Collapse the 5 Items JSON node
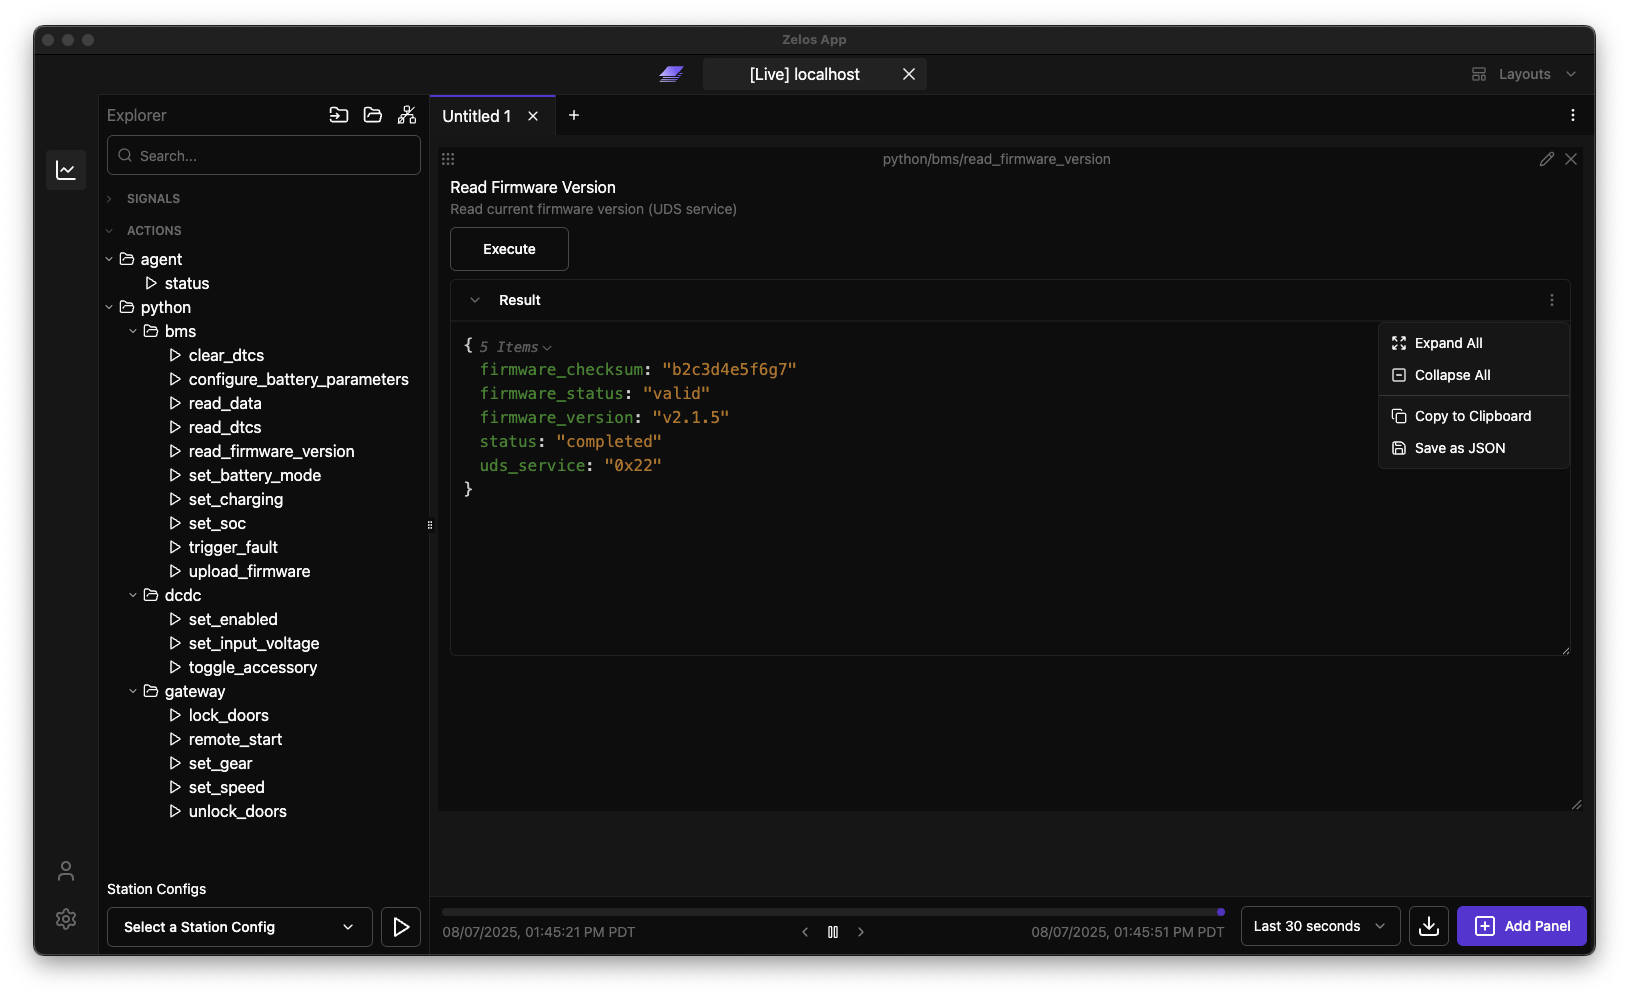The width and height of the screenshot is (1629, 997). pos(547,348)
